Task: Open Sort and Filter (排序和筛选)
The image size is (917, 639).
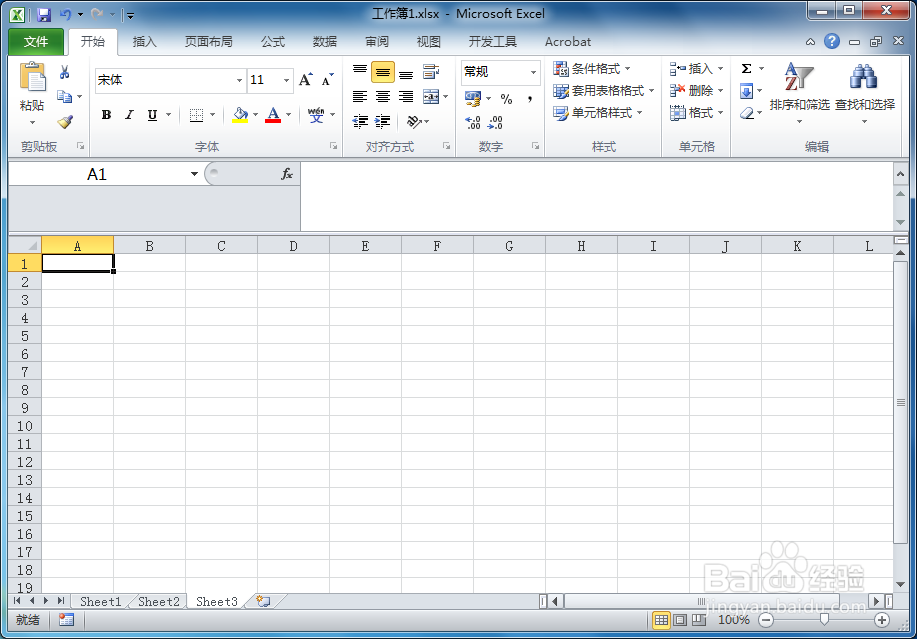Action: 799,92
